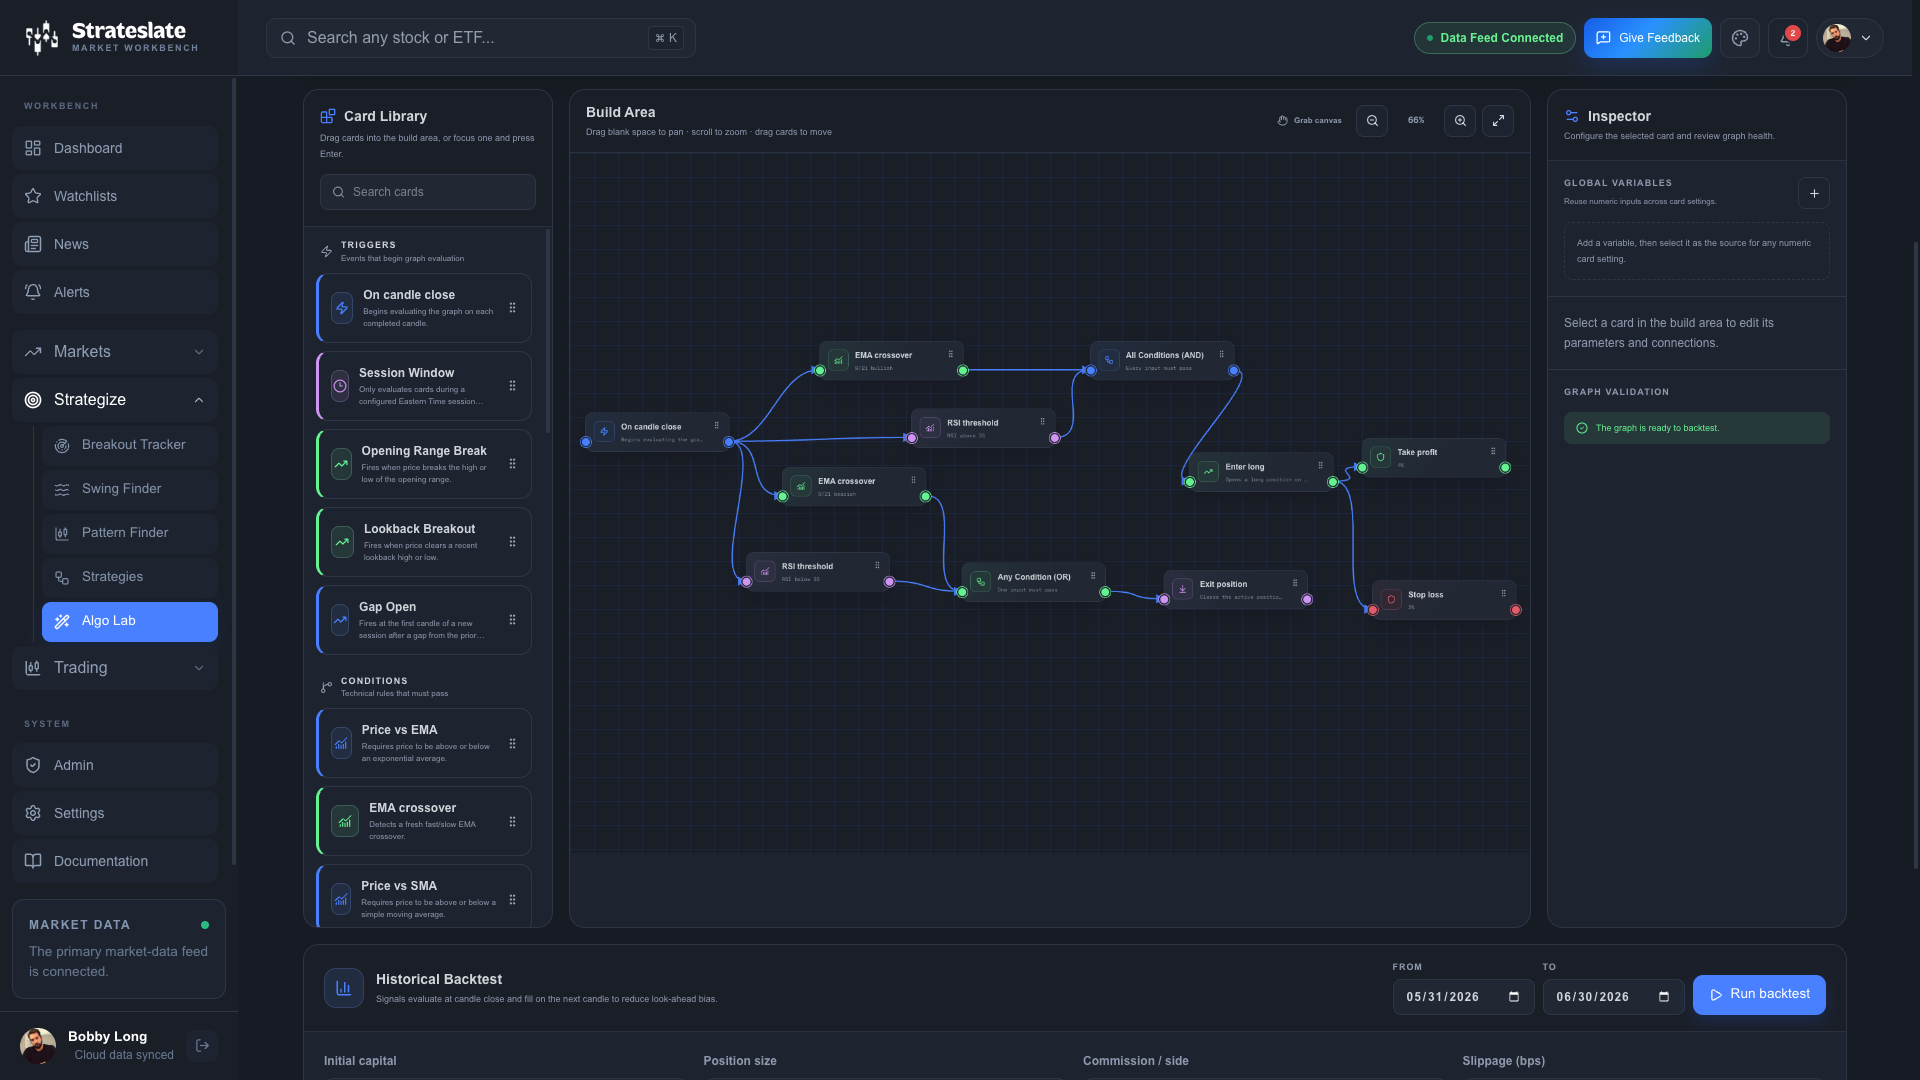This screenshot has width=1920, height=1080.
Task: Open the News page
Action: pyautogui.click(x=115, y=244)
